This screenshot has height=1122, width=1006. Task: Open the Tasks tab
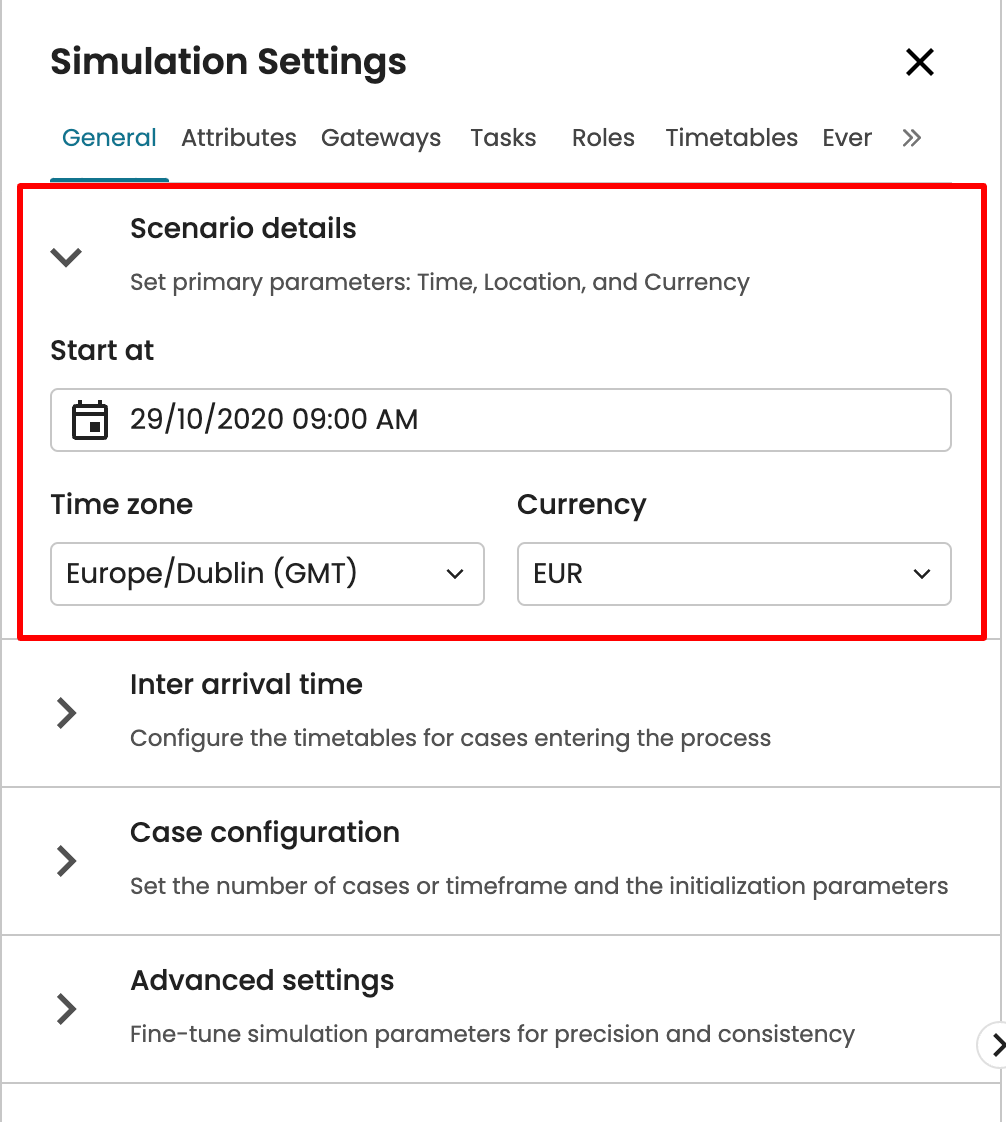click(x=503, y=138)
